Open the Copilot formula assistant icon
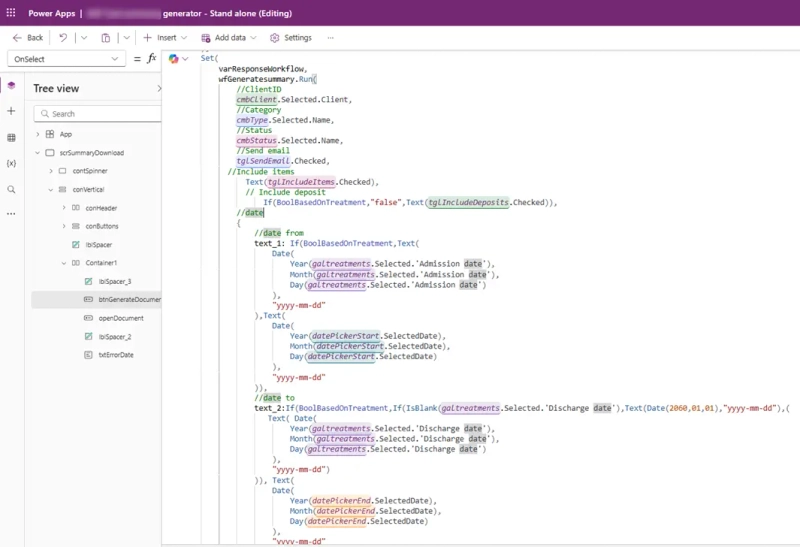This screenshot has height=547, width=800. point(173,59)
